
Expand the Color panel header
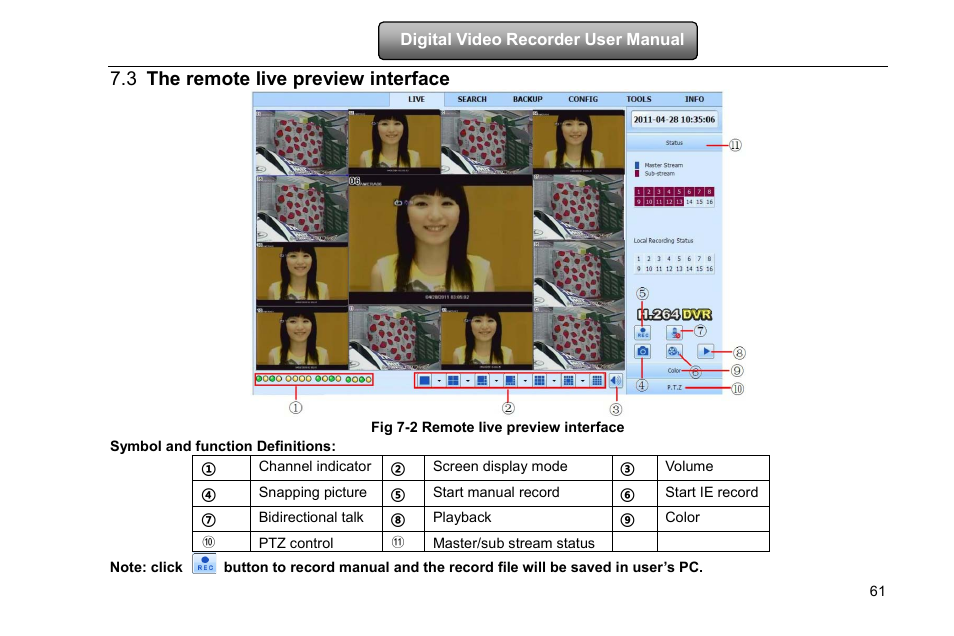pos(674,371)
